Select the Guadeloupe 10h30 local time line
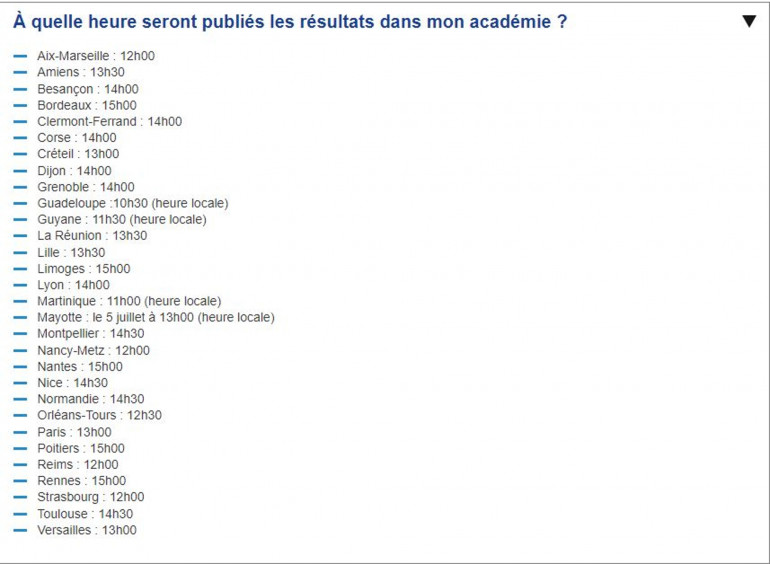This screenshot has width=770, height=564. (133, 203)
